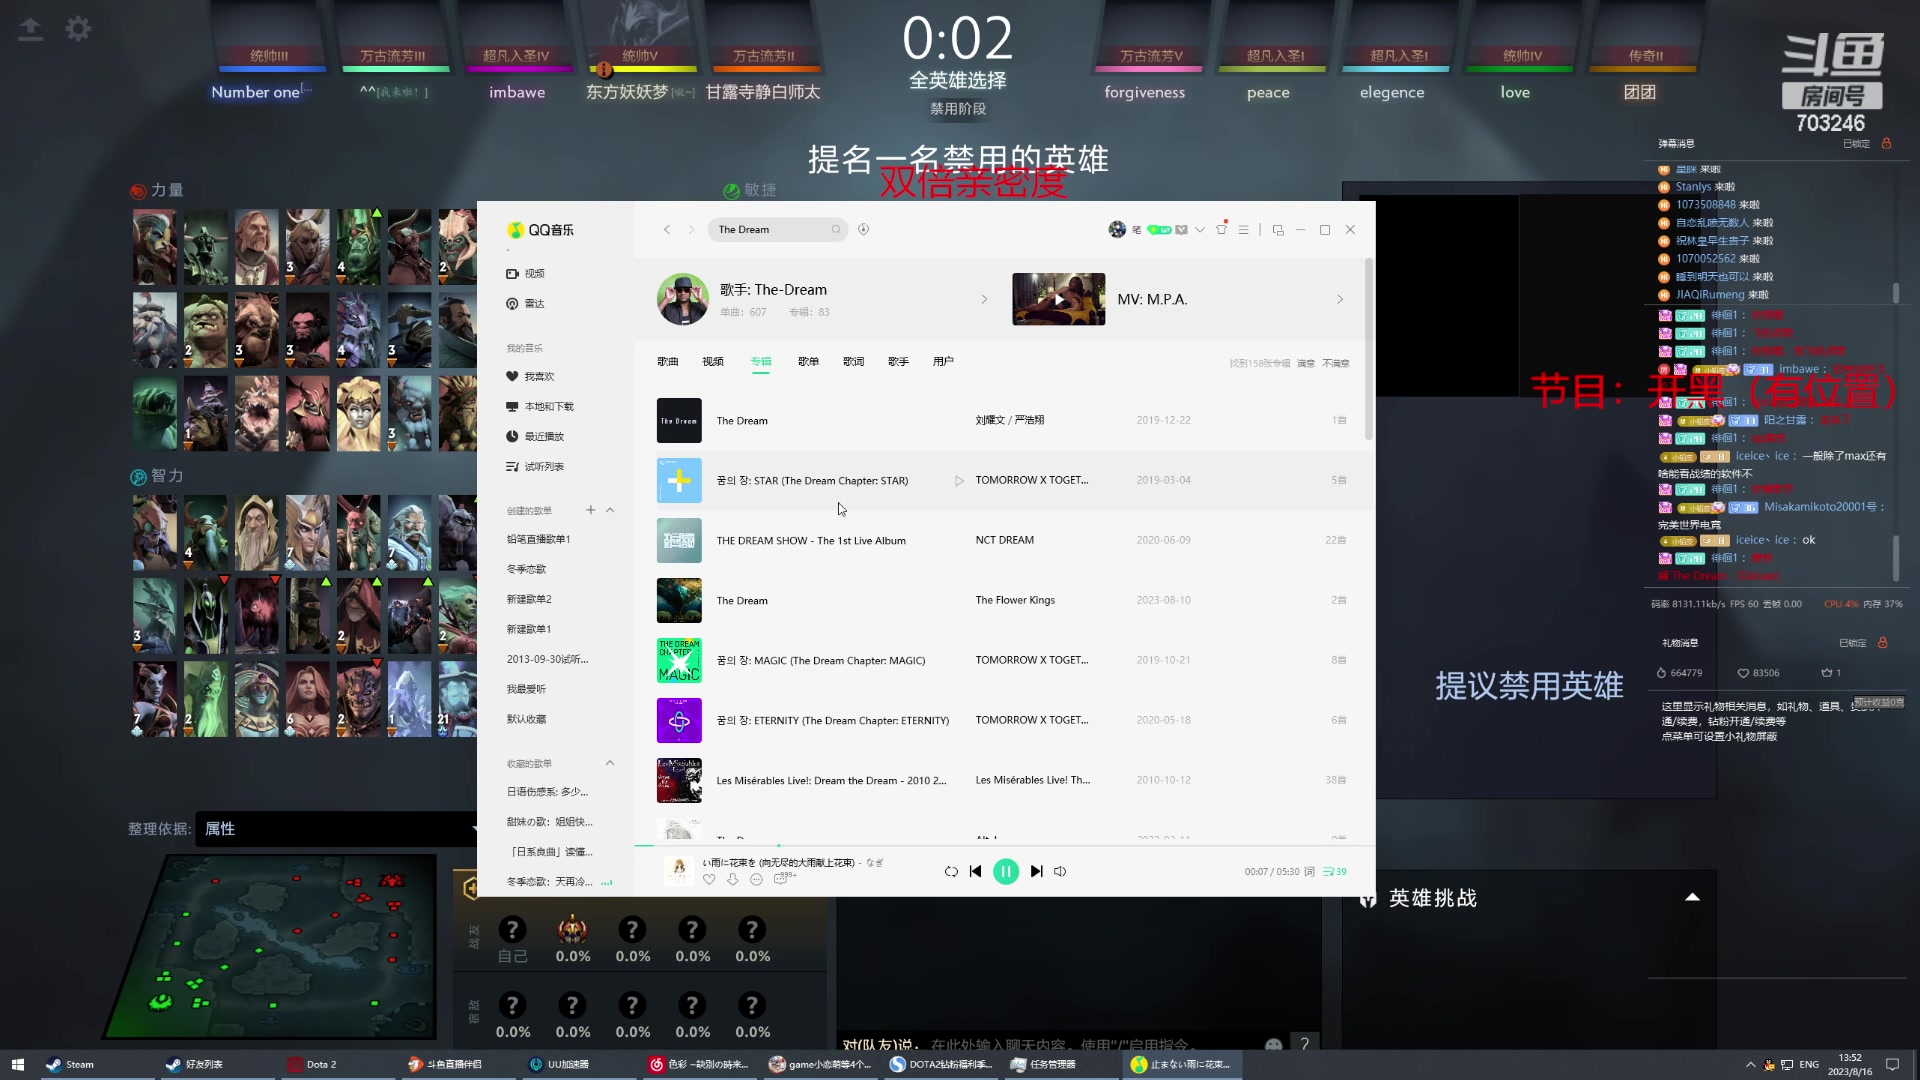Viewport: 1920px width, 1080px height.
Task: Collapse the 创建的歌单 section
Action: pyautogui.click(x=610, y=510)
